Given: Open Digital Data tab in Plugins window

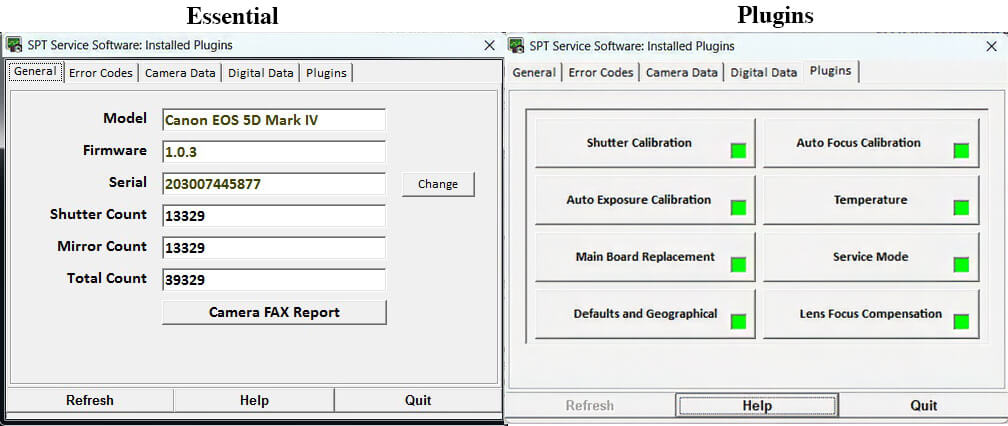Looking at the screenshot, I should (x=764, y=73).
